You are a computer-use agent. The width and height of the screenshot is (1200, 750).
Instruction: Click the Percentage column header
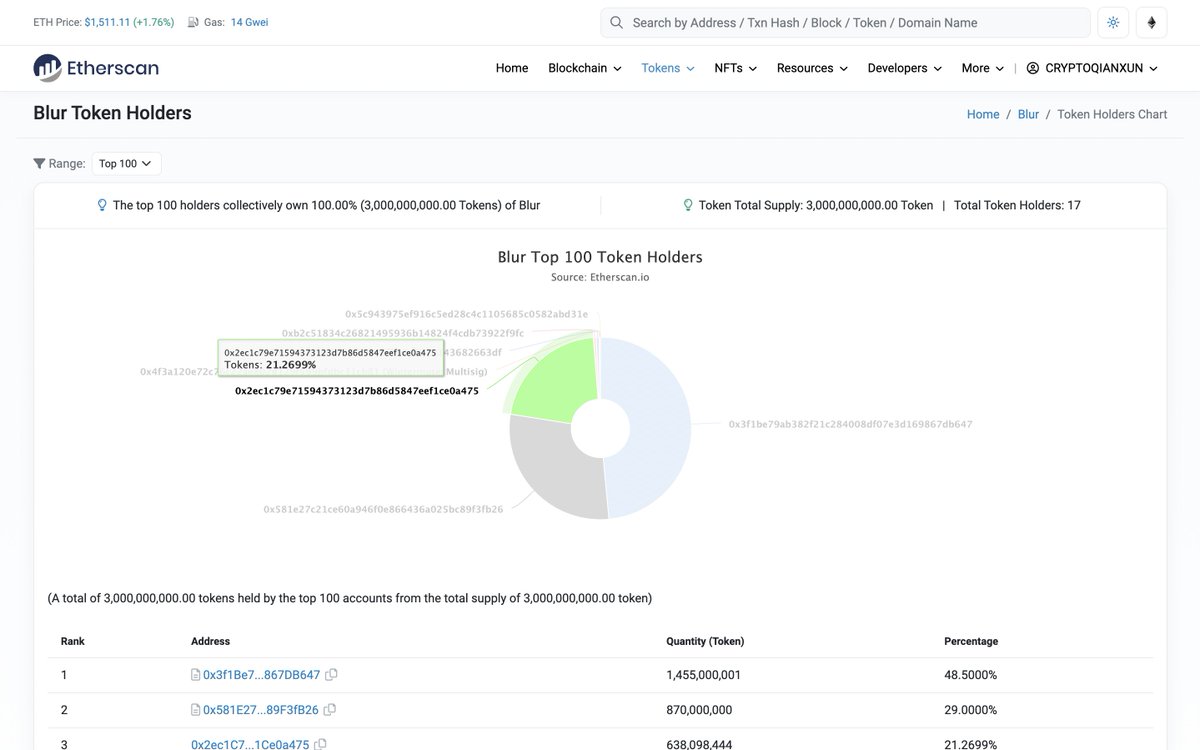pyautogui.click(x=971, y=641)
